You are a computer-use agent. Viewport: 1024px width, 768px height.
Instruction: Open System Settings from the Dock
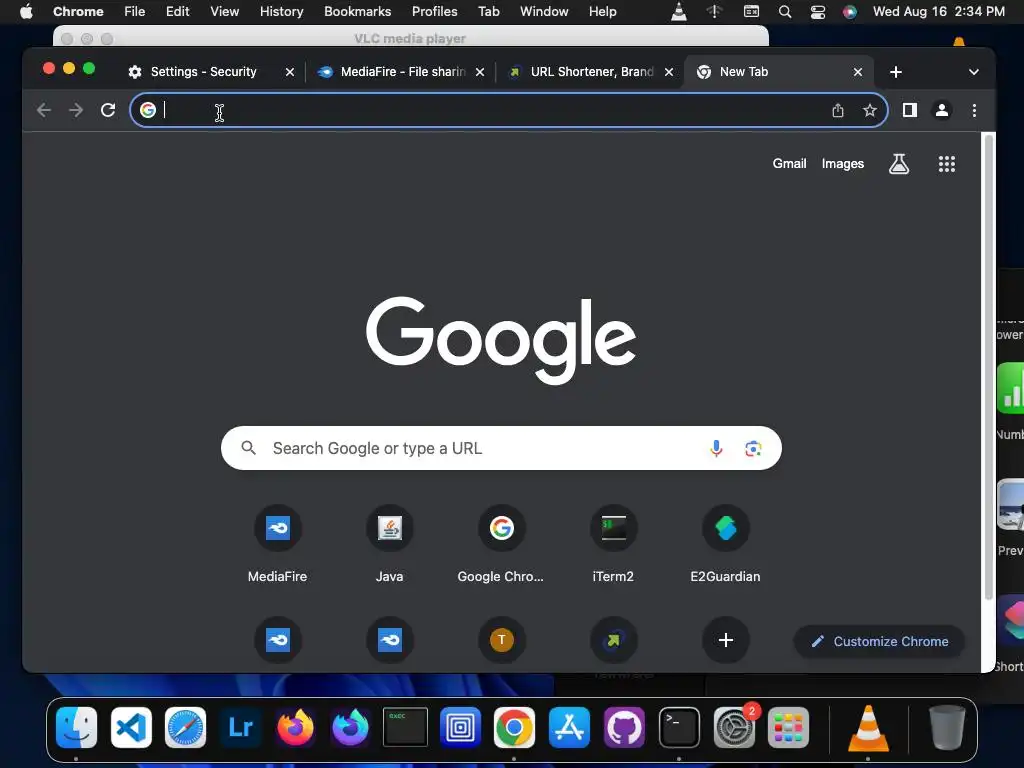coord(733,727)
